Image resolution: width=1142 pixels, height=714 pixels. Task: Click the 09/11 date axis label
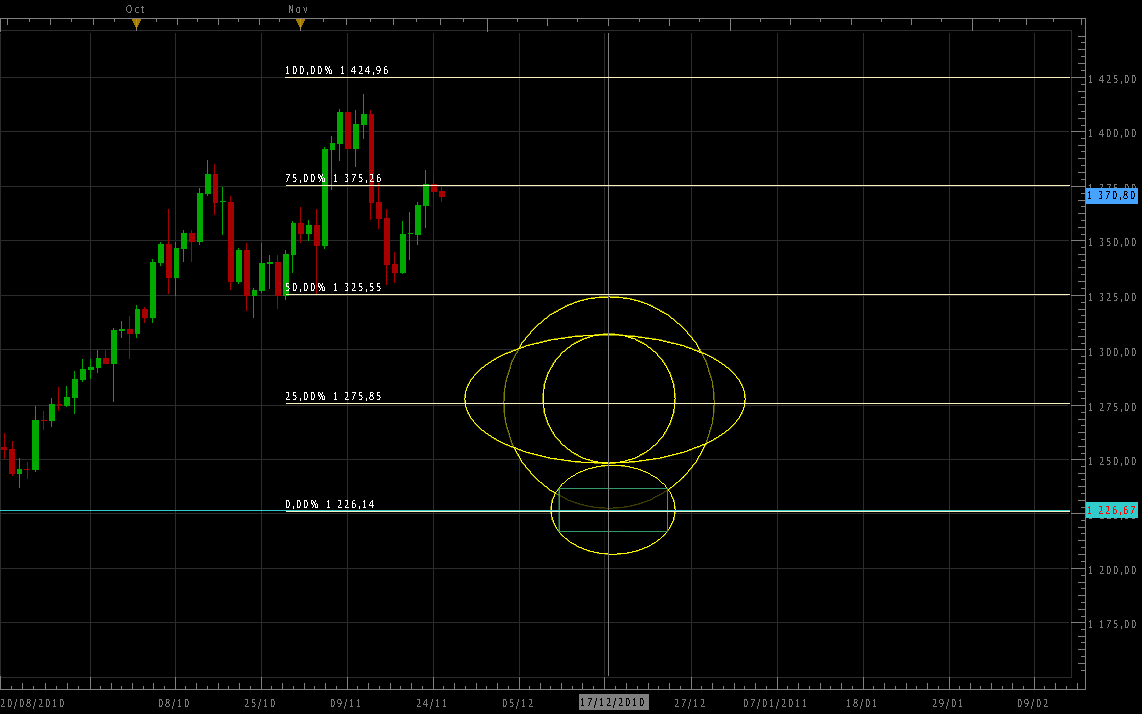[346, 704]
